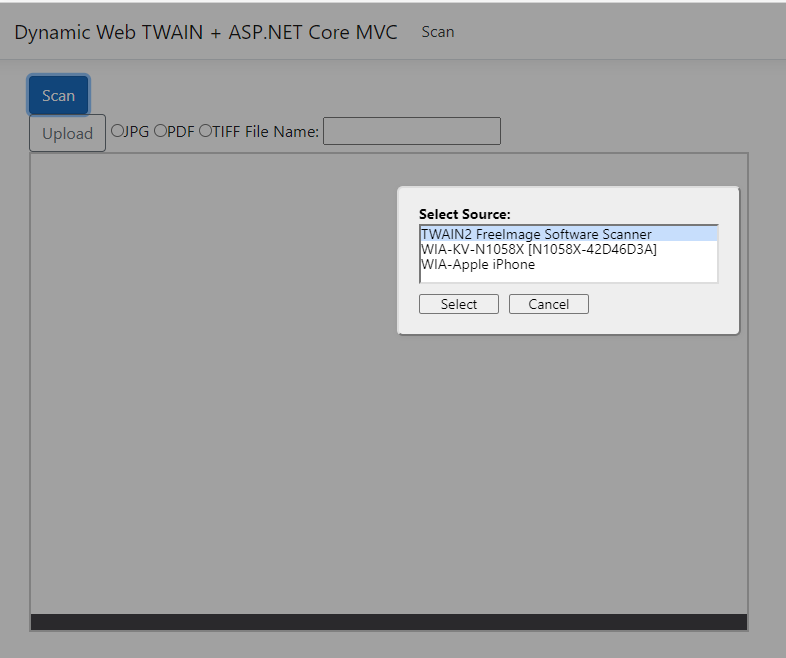The width and height of the screenshot is (786, 658).
Task: Click blank space below WIA-Apple iPhone entry
Action: 567,277
